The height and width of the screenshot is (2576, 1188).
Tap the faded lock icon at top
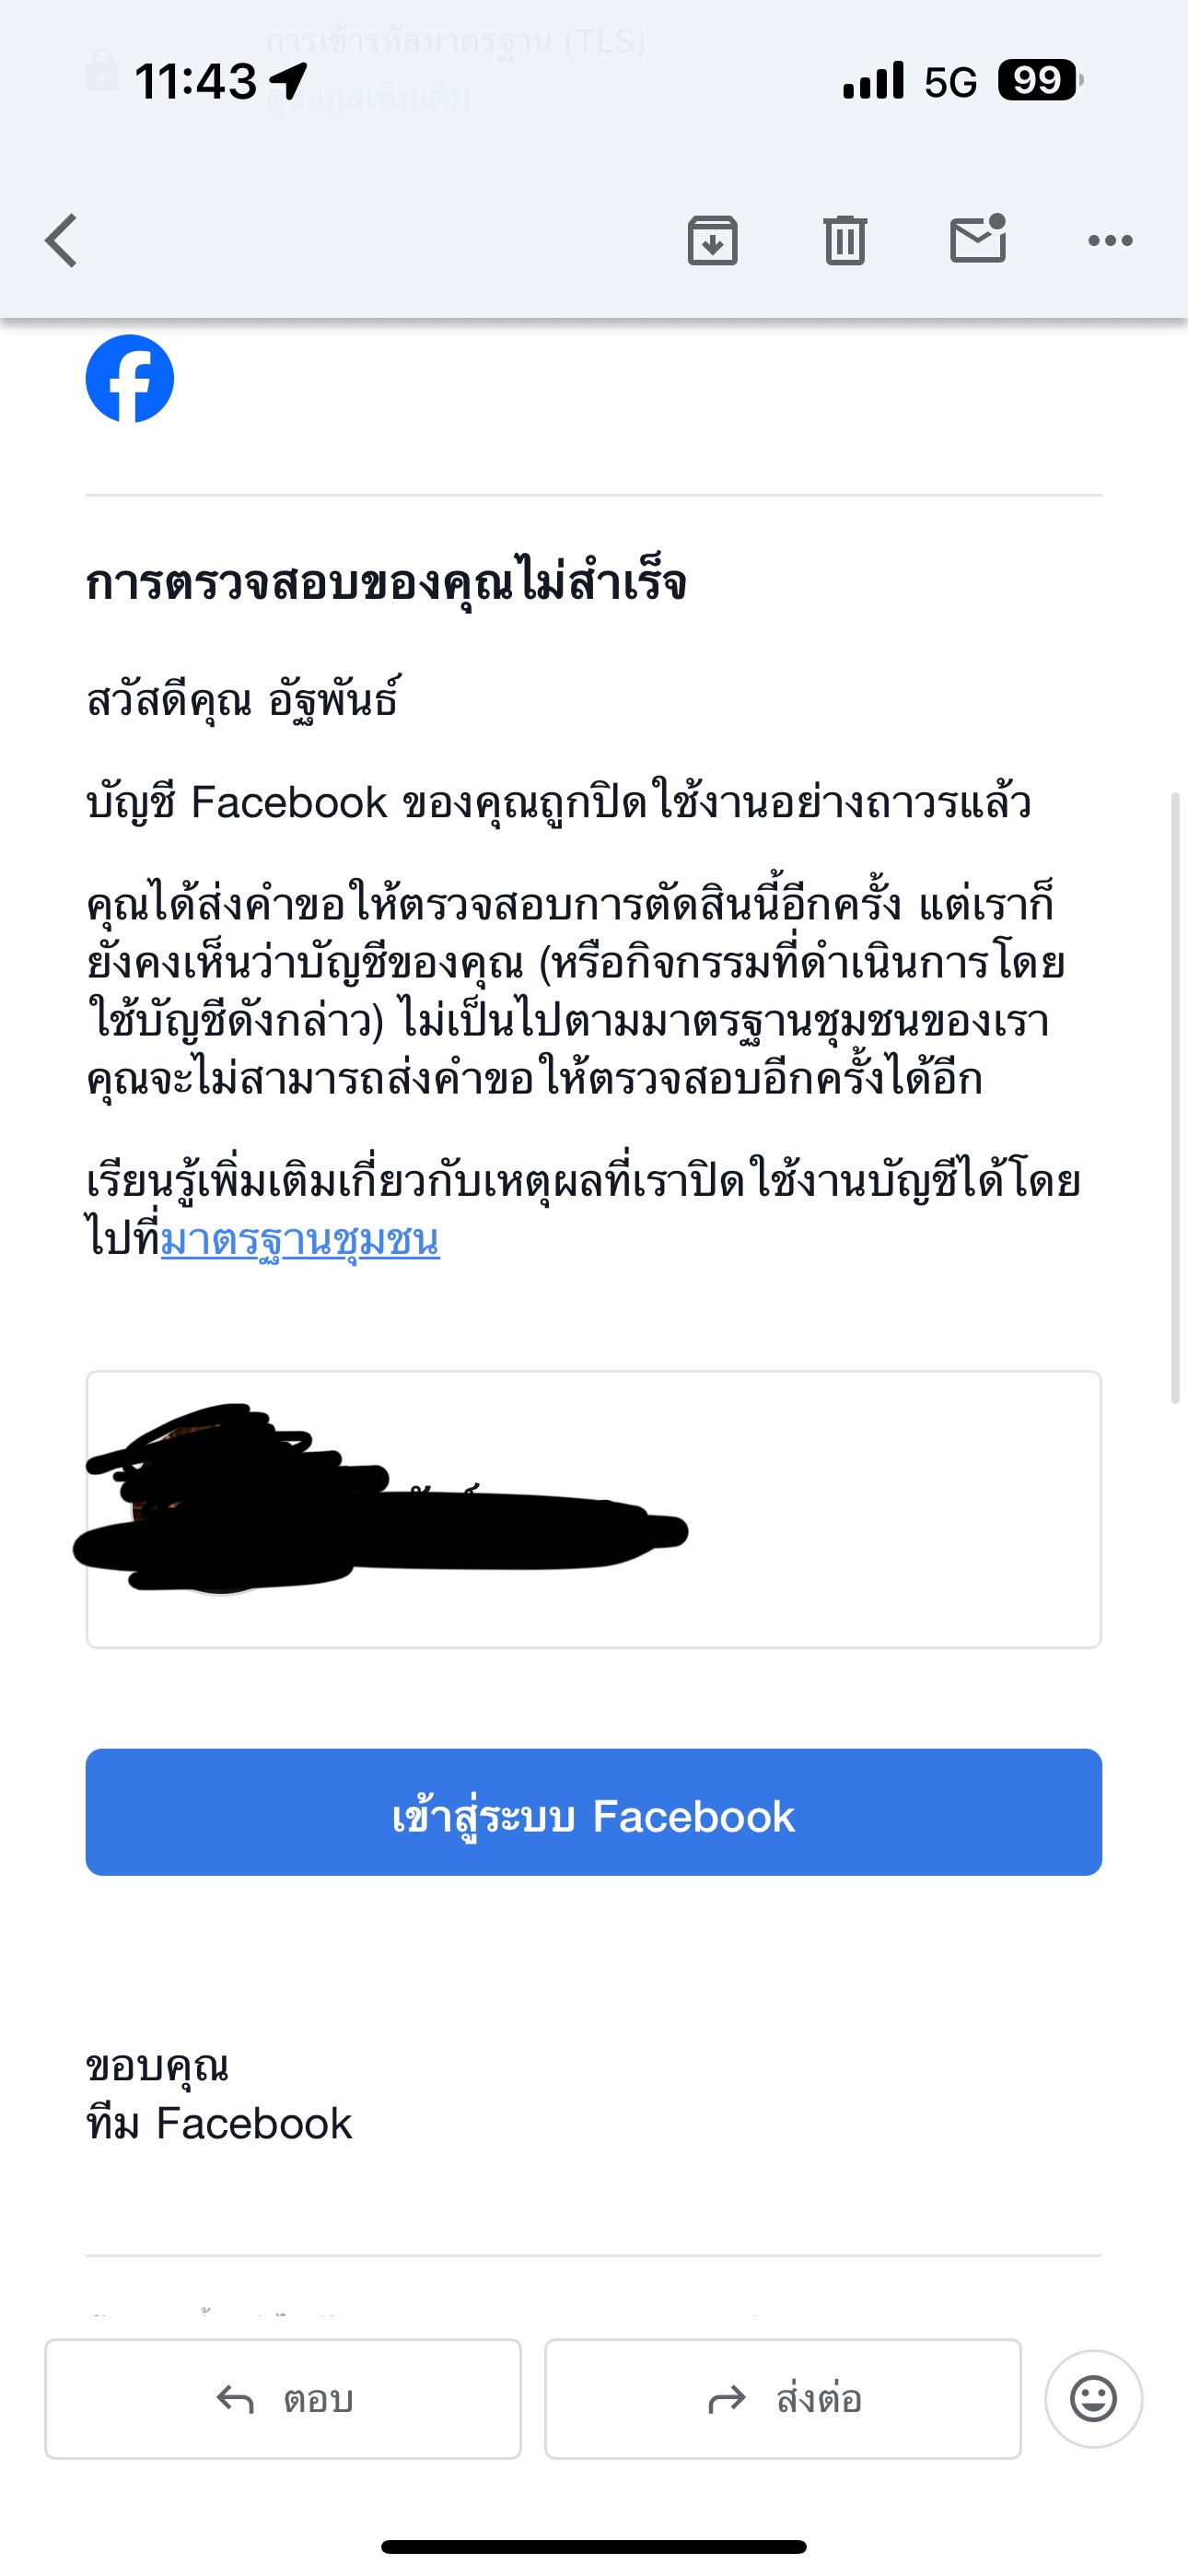click(x=101, y=70)
